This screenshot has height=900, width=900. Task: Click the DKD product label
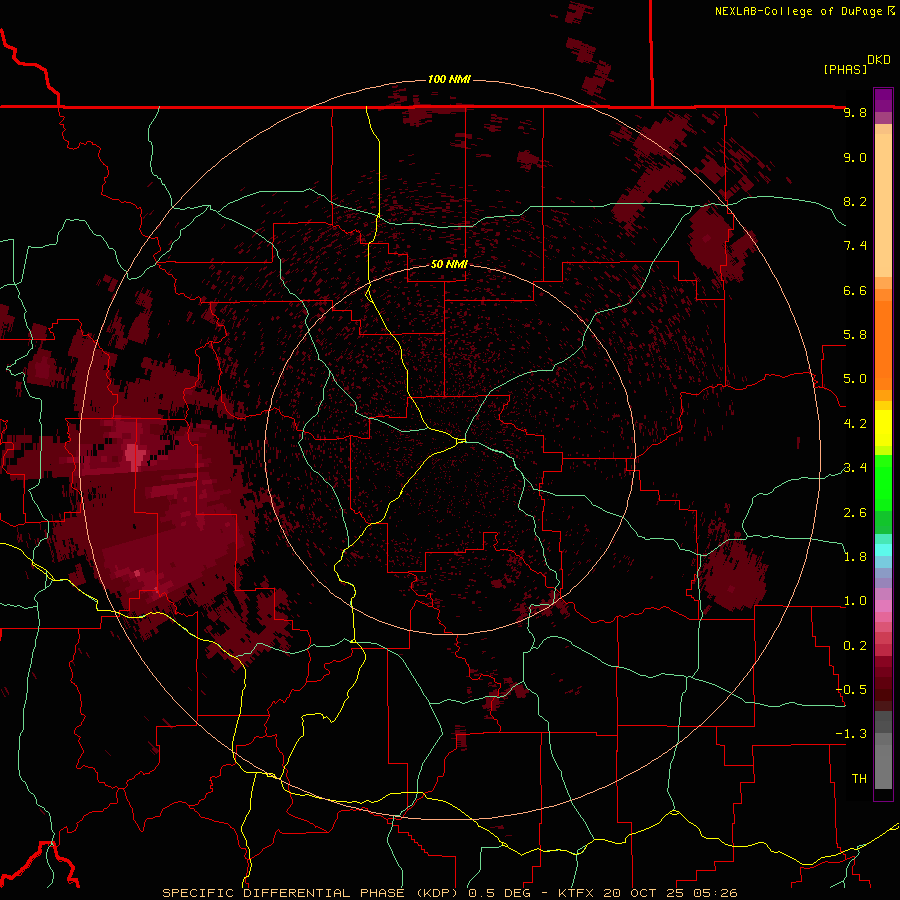[879, 60]
